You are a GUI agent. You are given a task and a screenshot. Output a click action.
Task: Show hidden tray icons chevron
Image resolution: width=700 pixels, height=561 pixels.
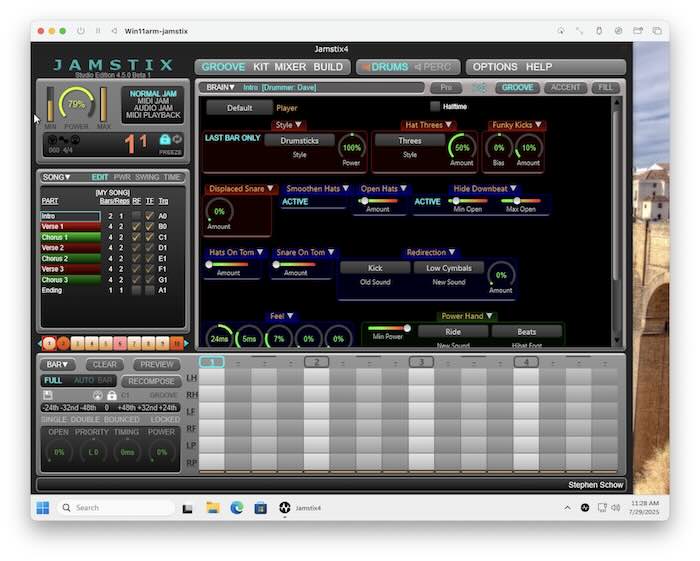(567, 507)
